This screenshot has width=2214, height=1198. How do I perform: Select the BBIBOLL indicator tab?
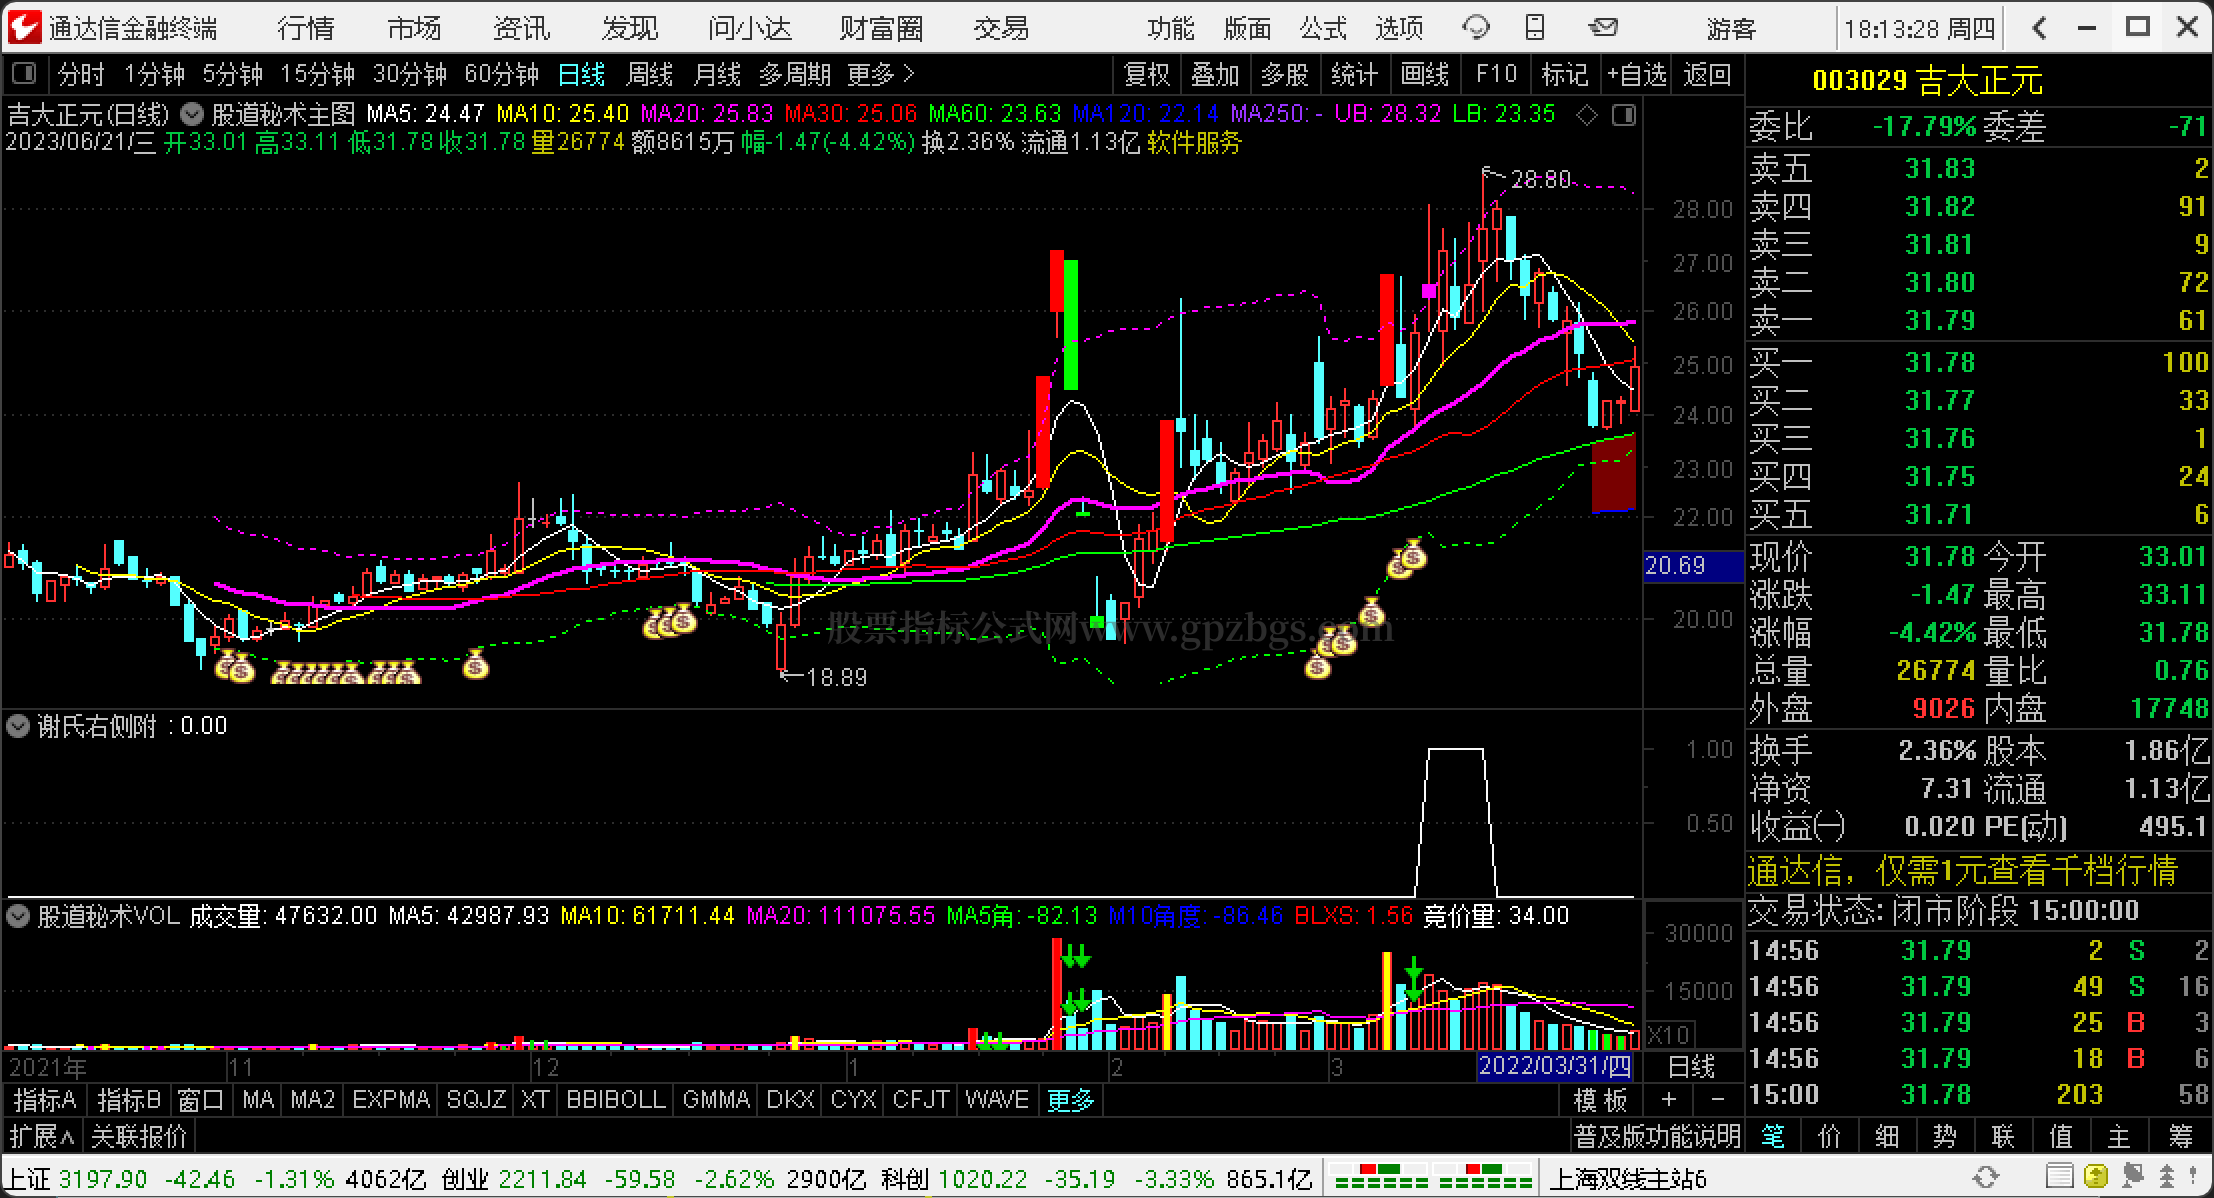coord(616,1100)
